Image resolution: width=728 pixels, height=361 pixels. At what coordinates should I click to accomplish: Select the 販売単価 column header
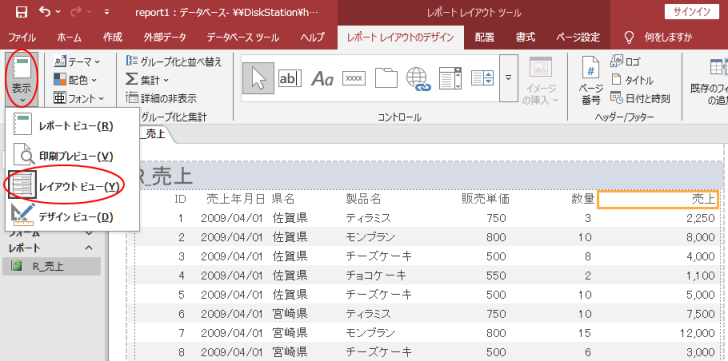point(485,200)
